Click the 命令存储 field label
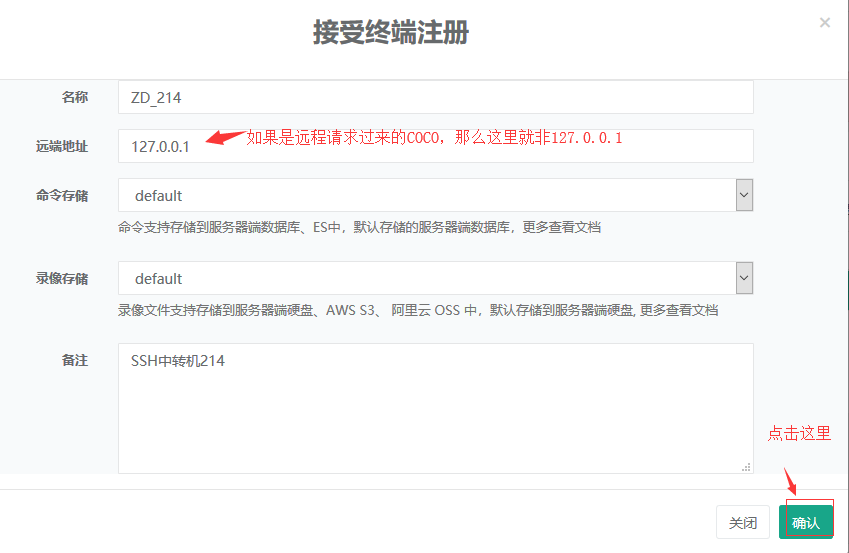The height and width of the screenshot is (553, 849). (62, 196)
